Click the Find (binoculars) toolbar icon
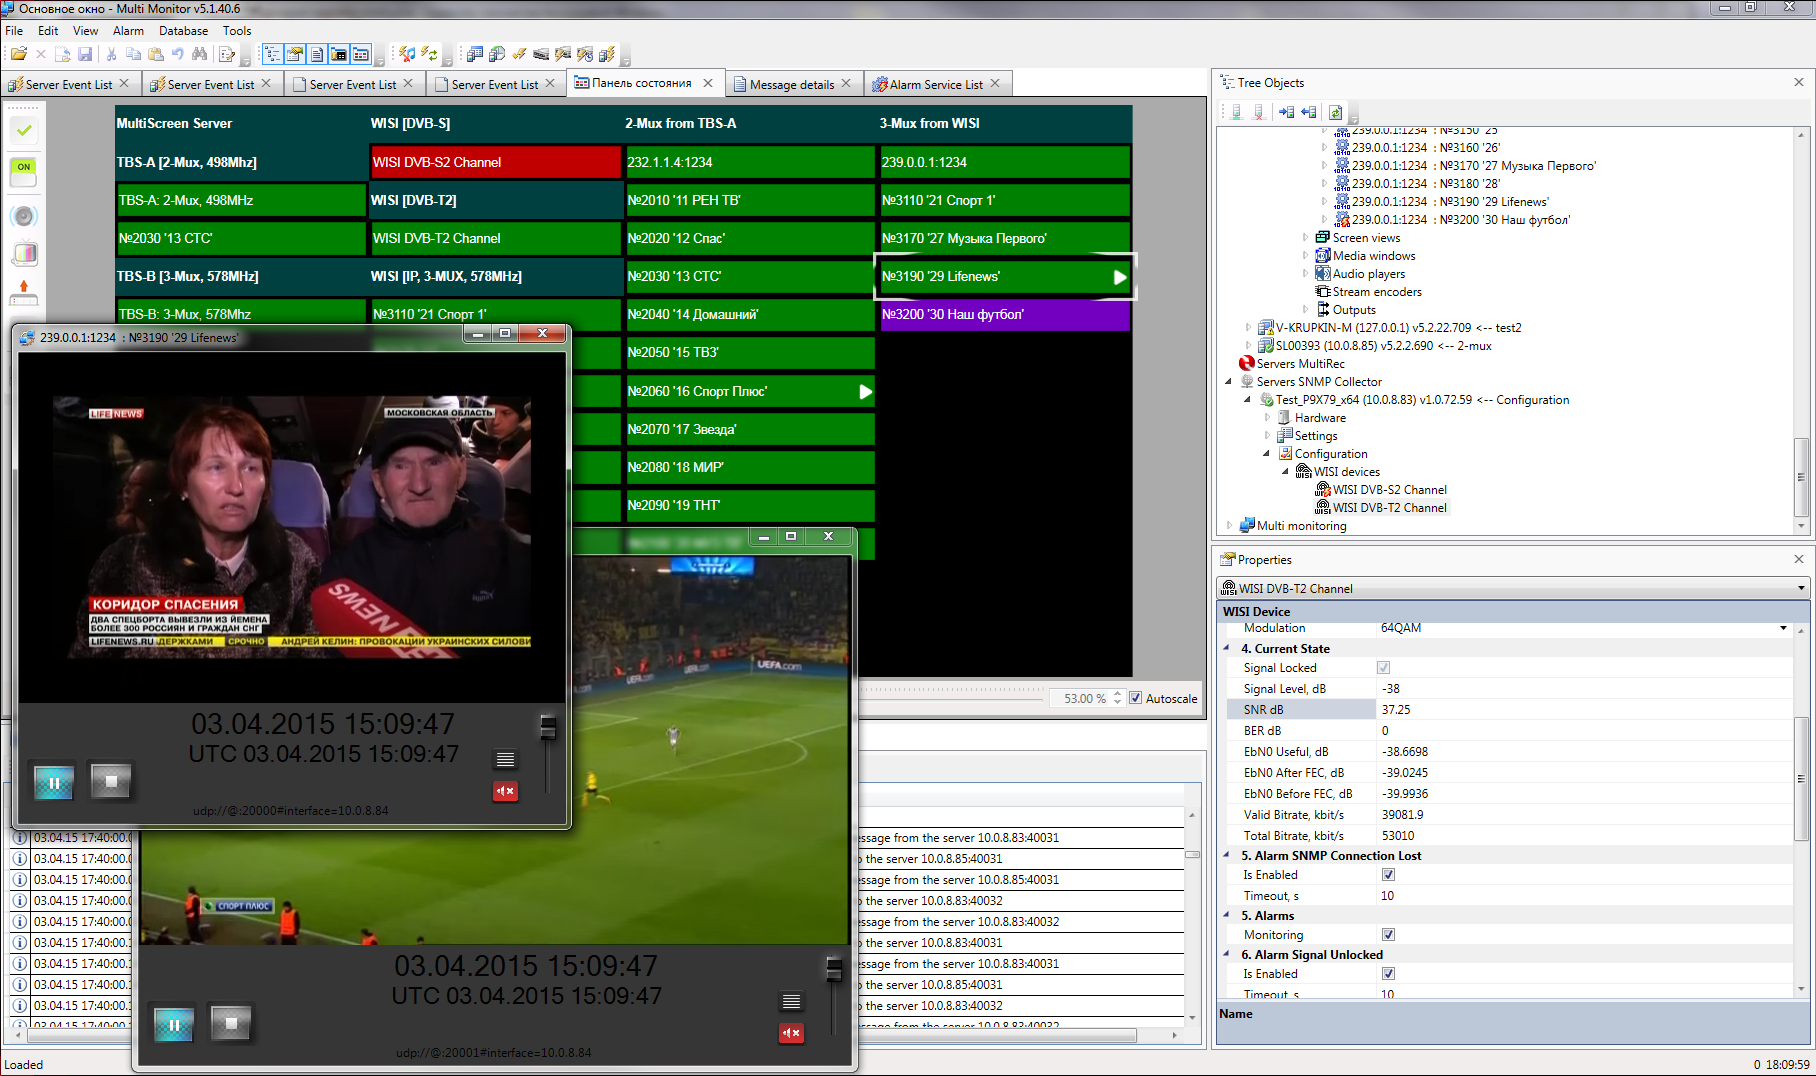This screenshot has width=1816, height=1076. tap(200, 54)
